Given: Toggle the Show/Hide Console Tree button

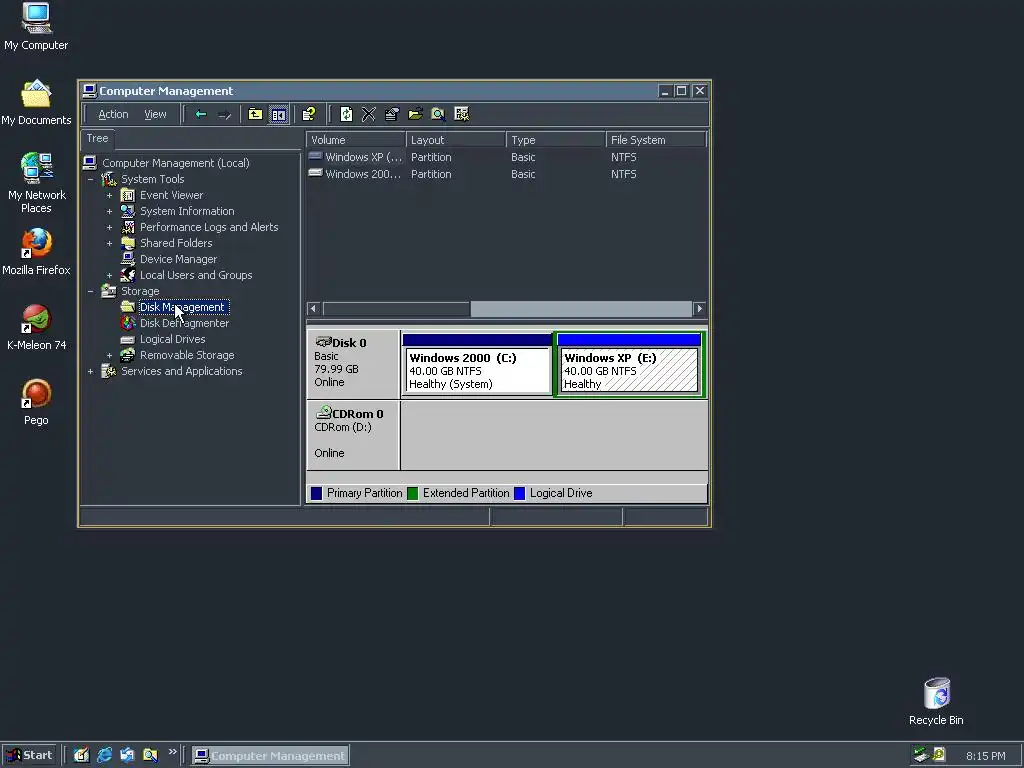Looking at the screenshot, I should pos(278,114).
